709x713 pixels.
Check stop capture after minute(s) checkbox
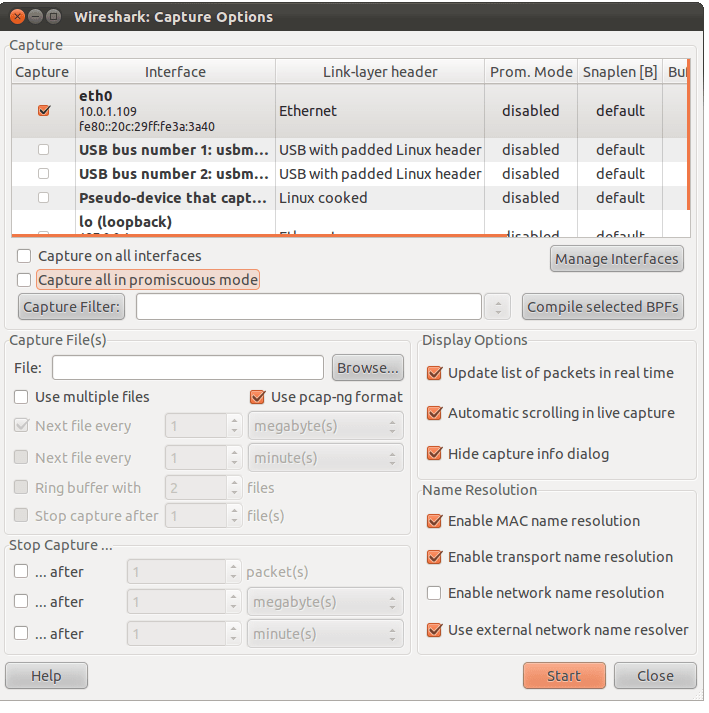click(x=21, y=633)
